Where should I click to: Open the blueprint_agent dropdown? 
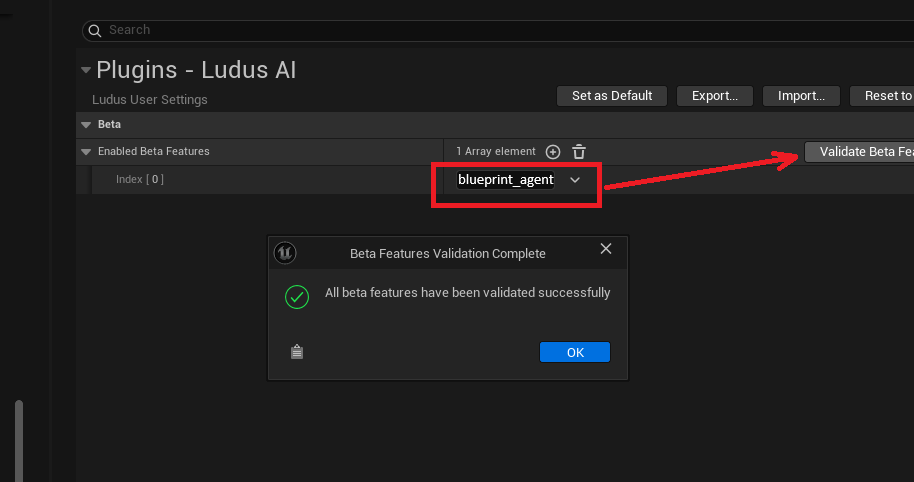(x=575, y=180)
